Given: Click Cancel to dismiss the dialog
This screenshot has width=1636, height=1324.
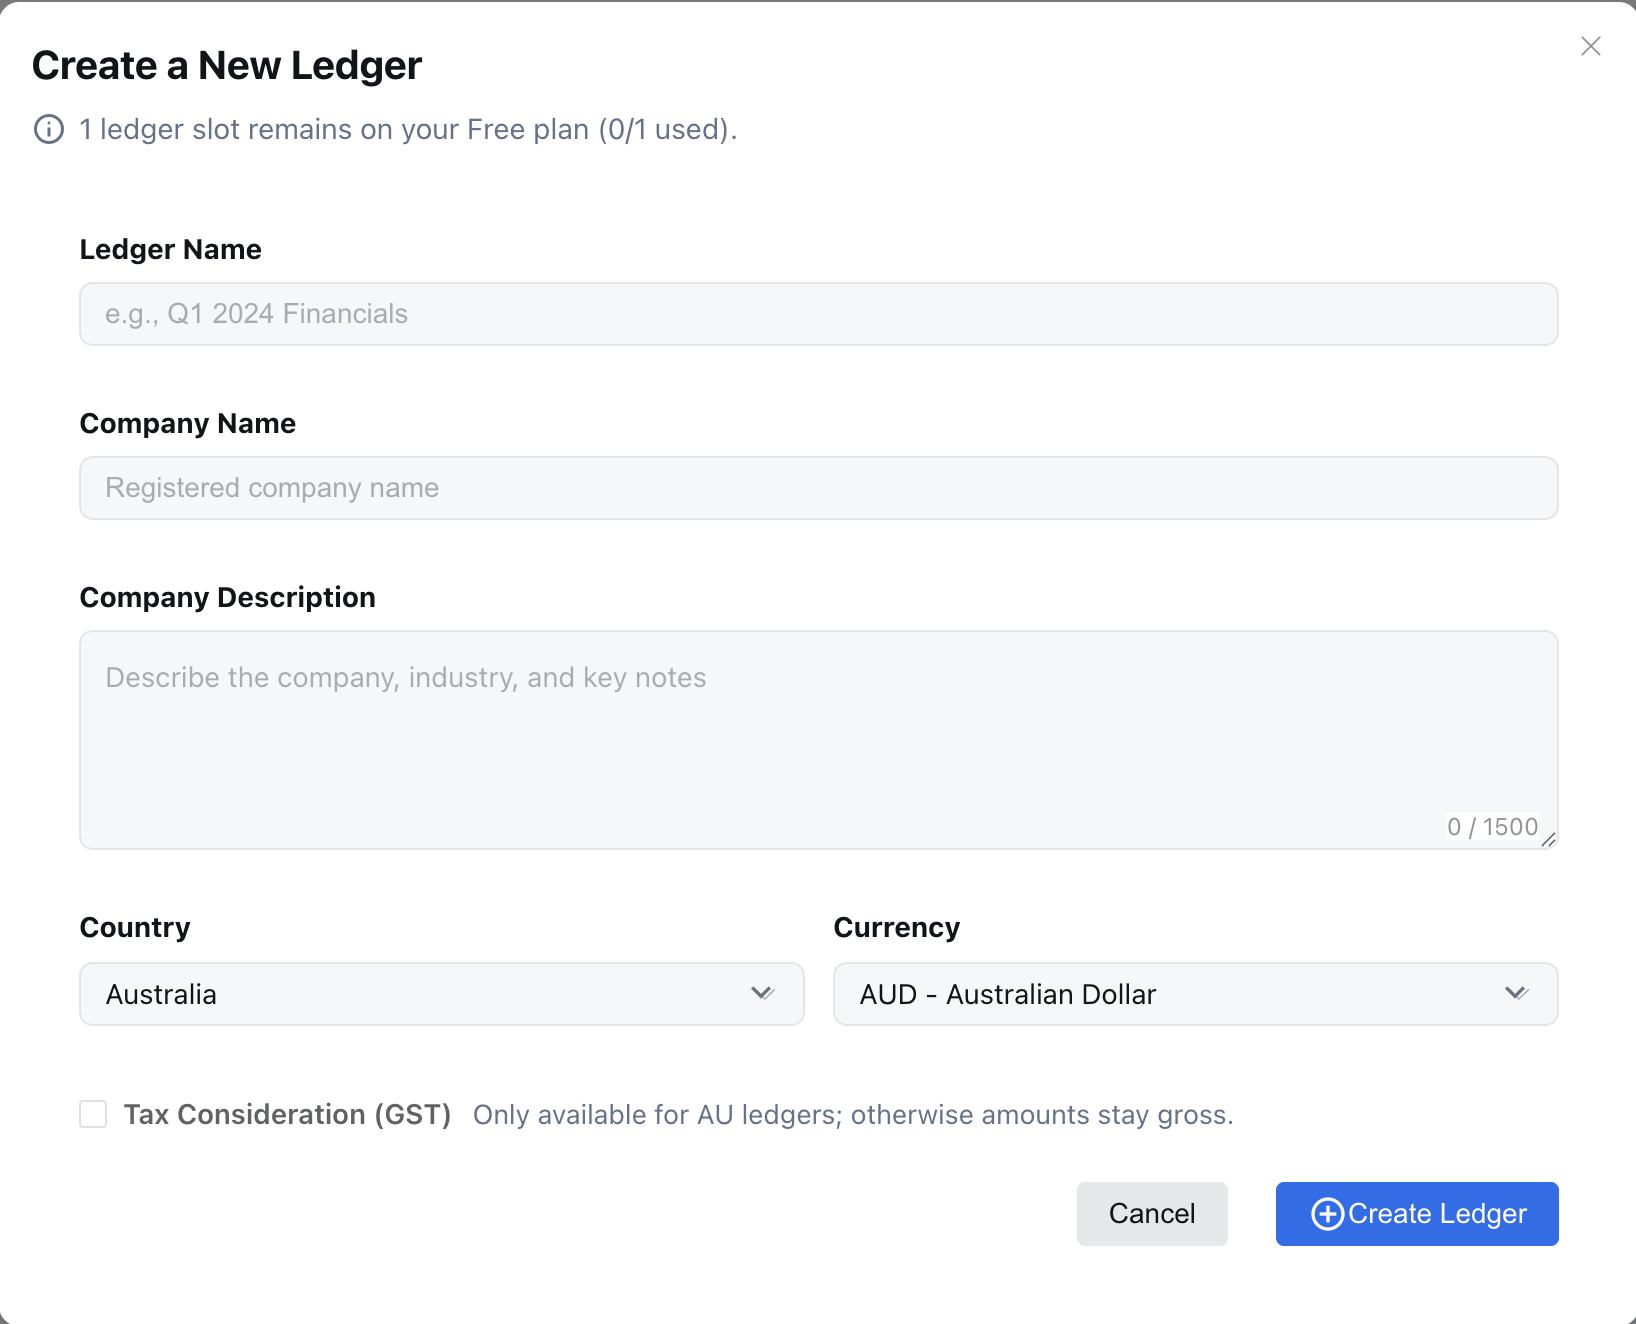Looking at the screenshot, I should (1152, 1214).
